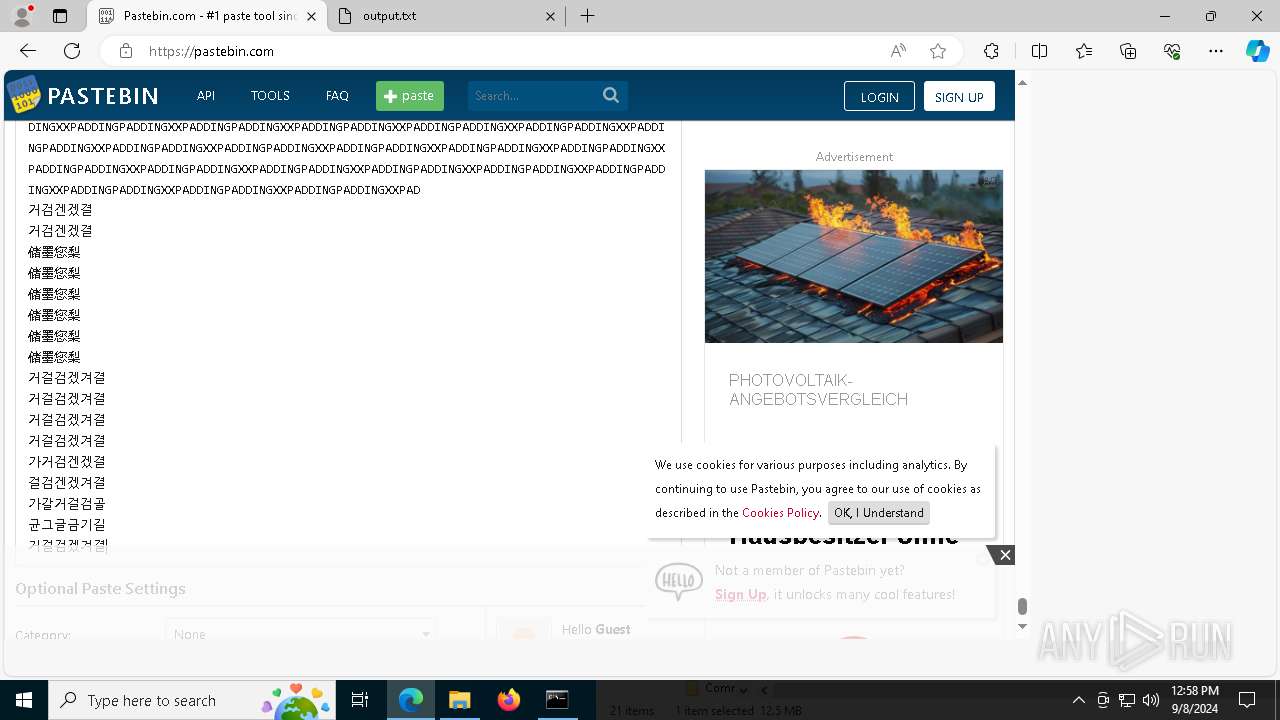Close the output.txt tab
Image resolution: width=1280 pixels, height=720 pixels.
551,16
